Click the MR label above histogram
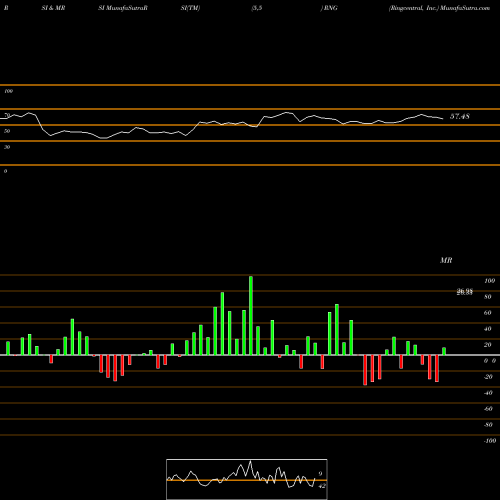Image resolution: width=500 pixels, height=500 pixels. (446, 260)
